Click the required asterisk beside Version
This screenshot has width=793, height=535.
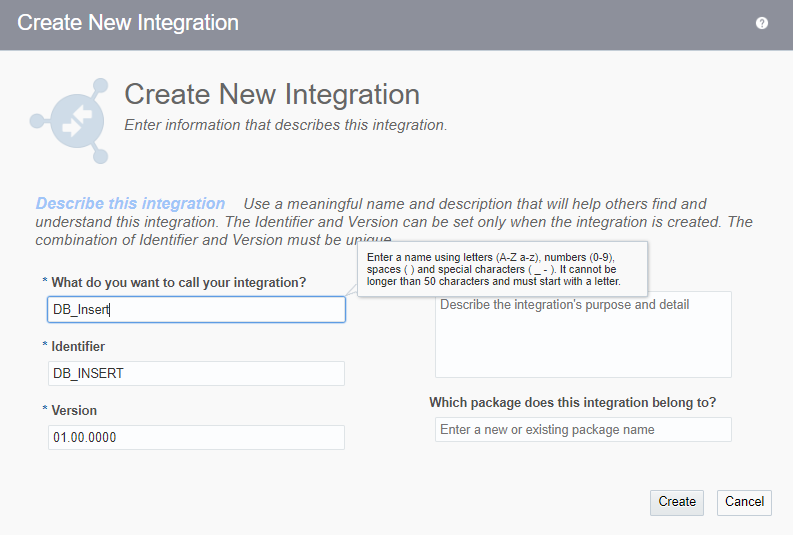tap(44, 410)
